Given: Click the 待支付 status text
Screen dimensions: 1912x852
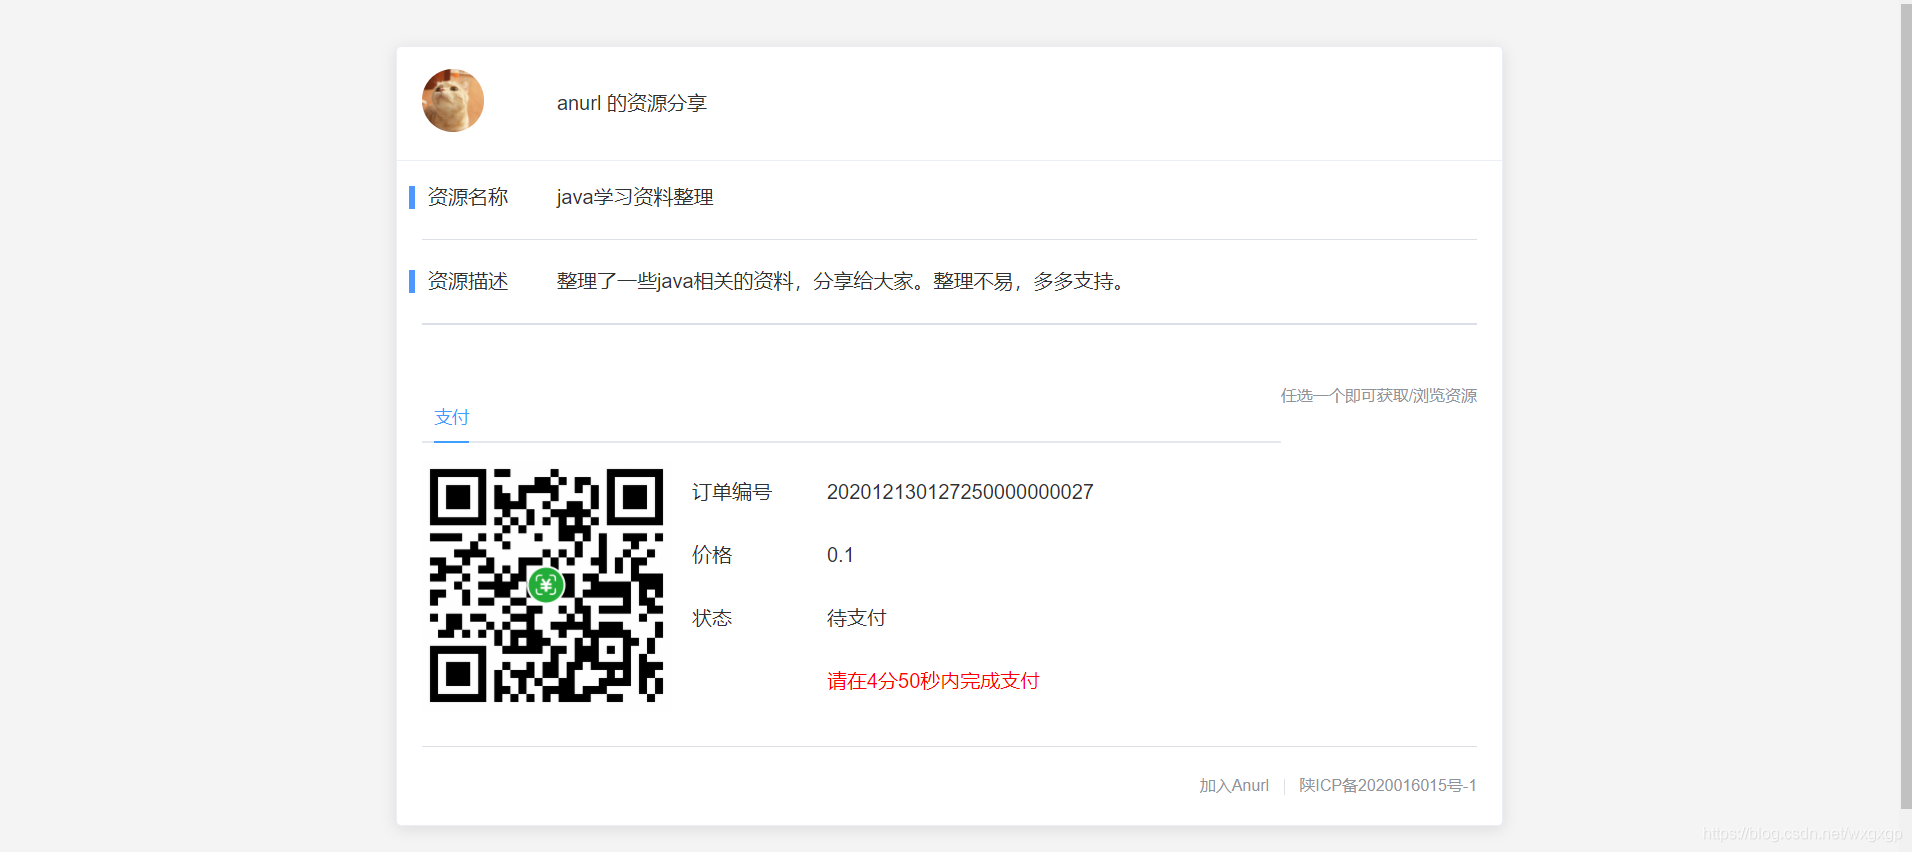Looking at the screenshot, I should 857,618.
